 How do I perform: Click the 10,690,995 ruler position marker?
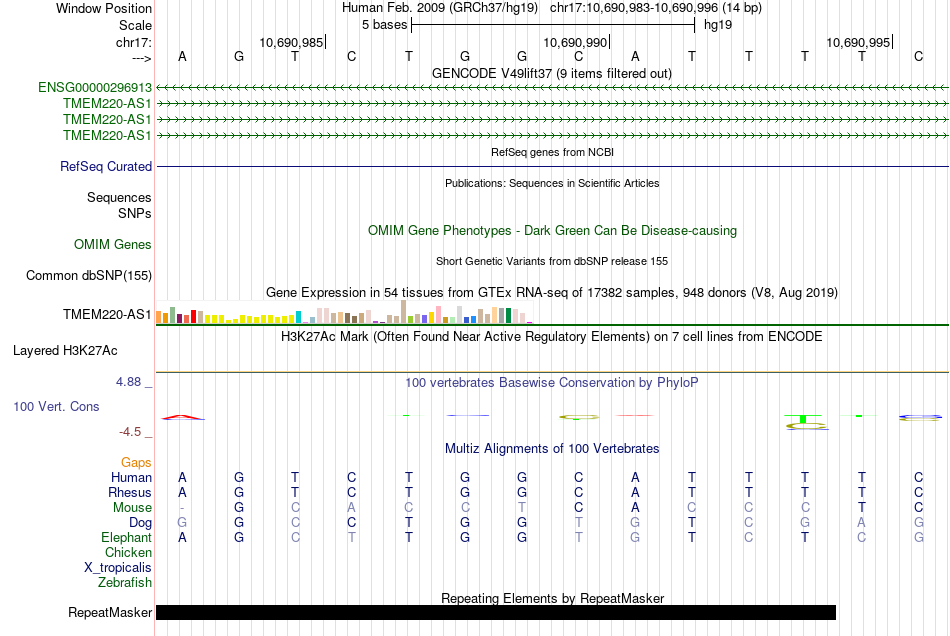click(x=859, y=42)
